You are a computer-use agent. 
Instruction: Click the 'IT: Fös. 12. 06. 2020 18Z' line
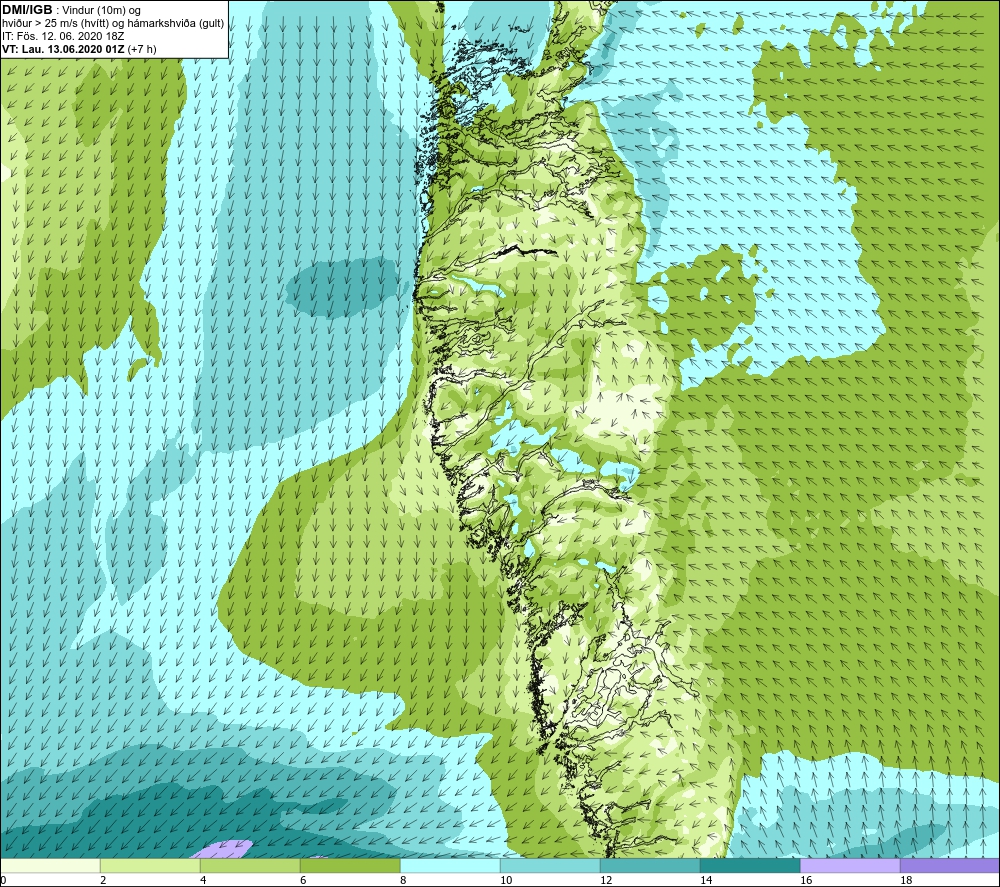pyautogui.click(x=63, y=36)
